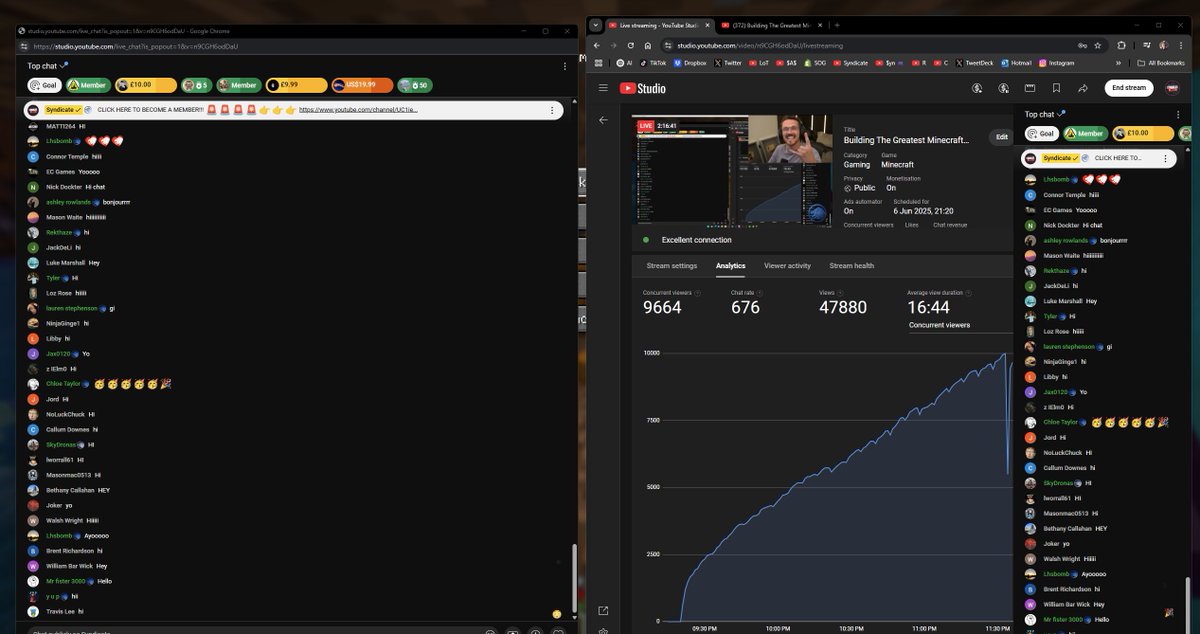Open popout chat three-dot options menu

565,66
